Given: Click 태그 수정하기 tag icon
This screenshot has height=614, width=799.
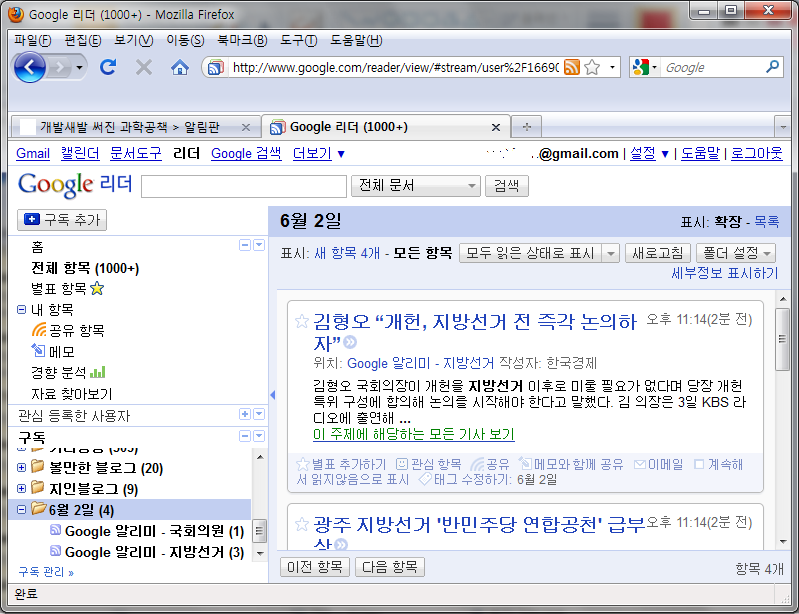Looking at the screenshot, I should pos(424,479).
